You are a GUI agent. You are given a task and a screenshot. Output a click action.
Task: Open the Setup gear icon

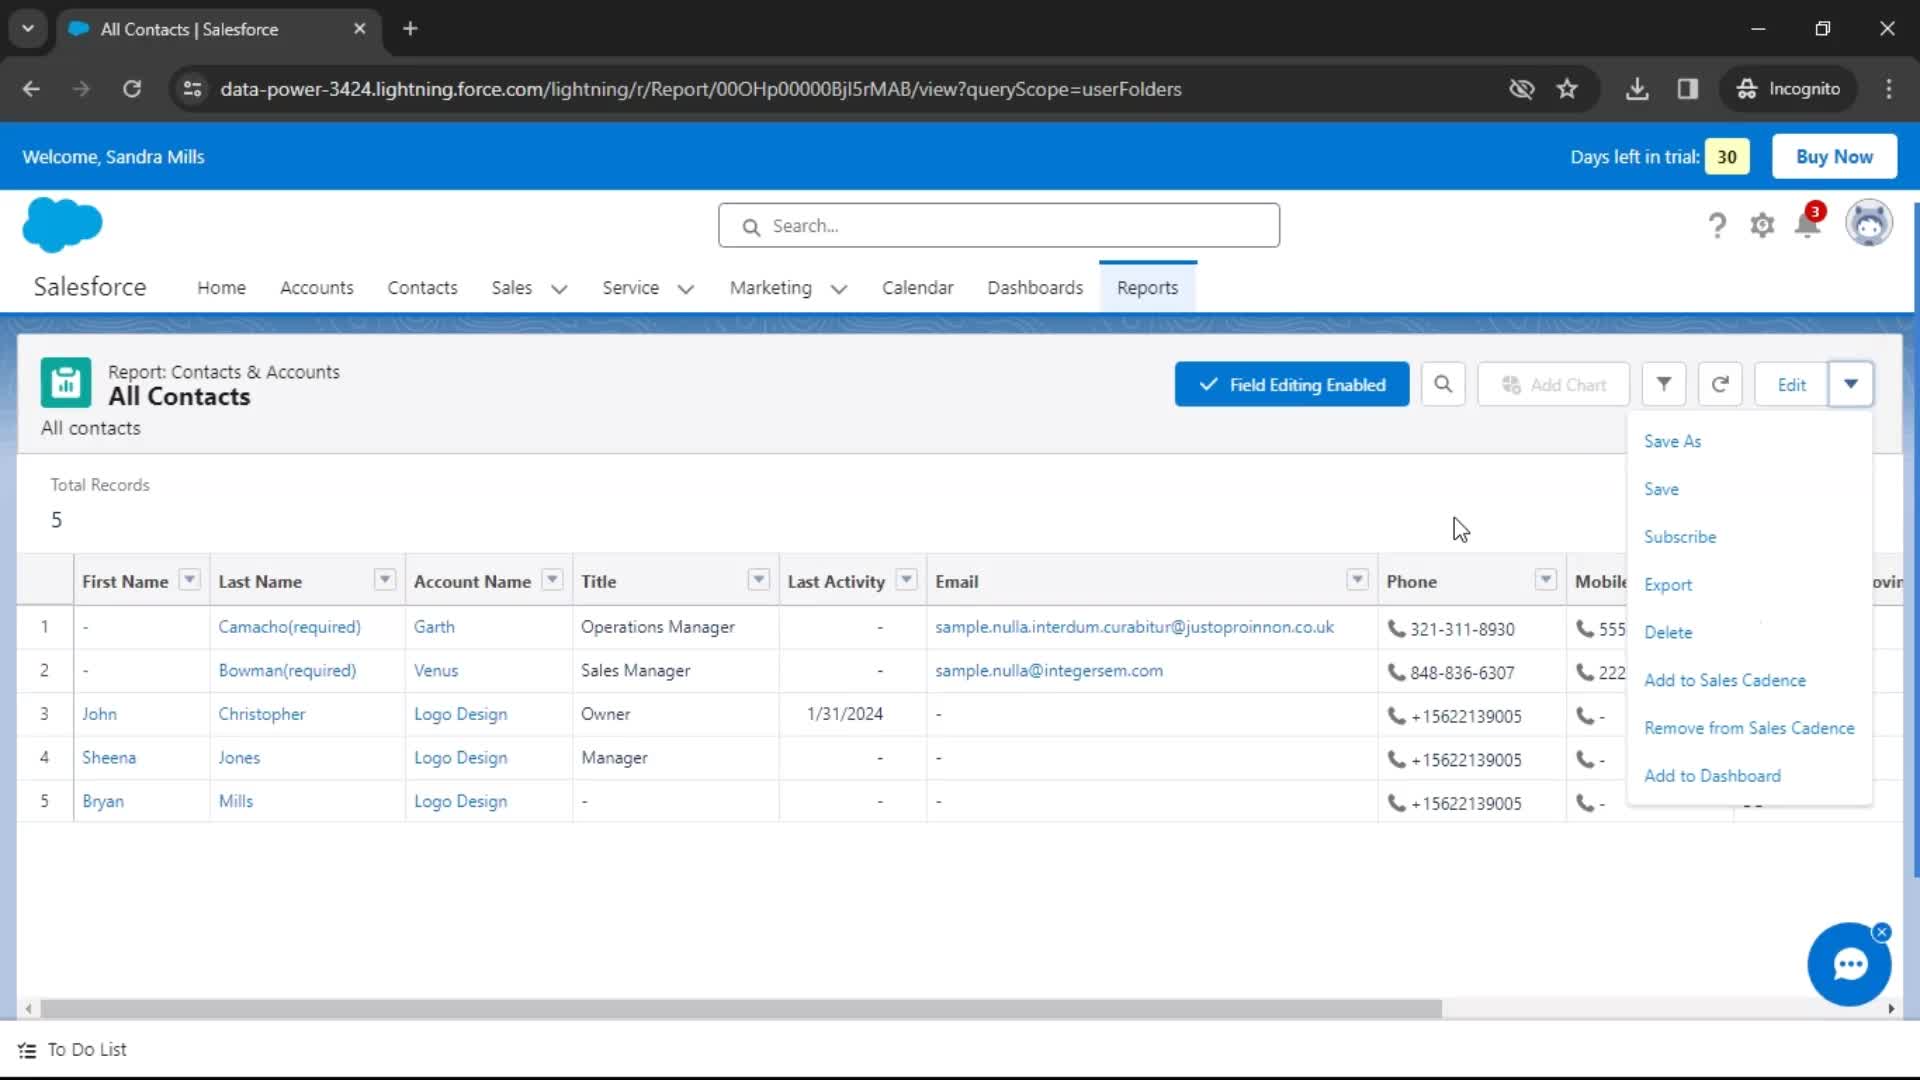pyautogui.click(x=1762, y=225)
